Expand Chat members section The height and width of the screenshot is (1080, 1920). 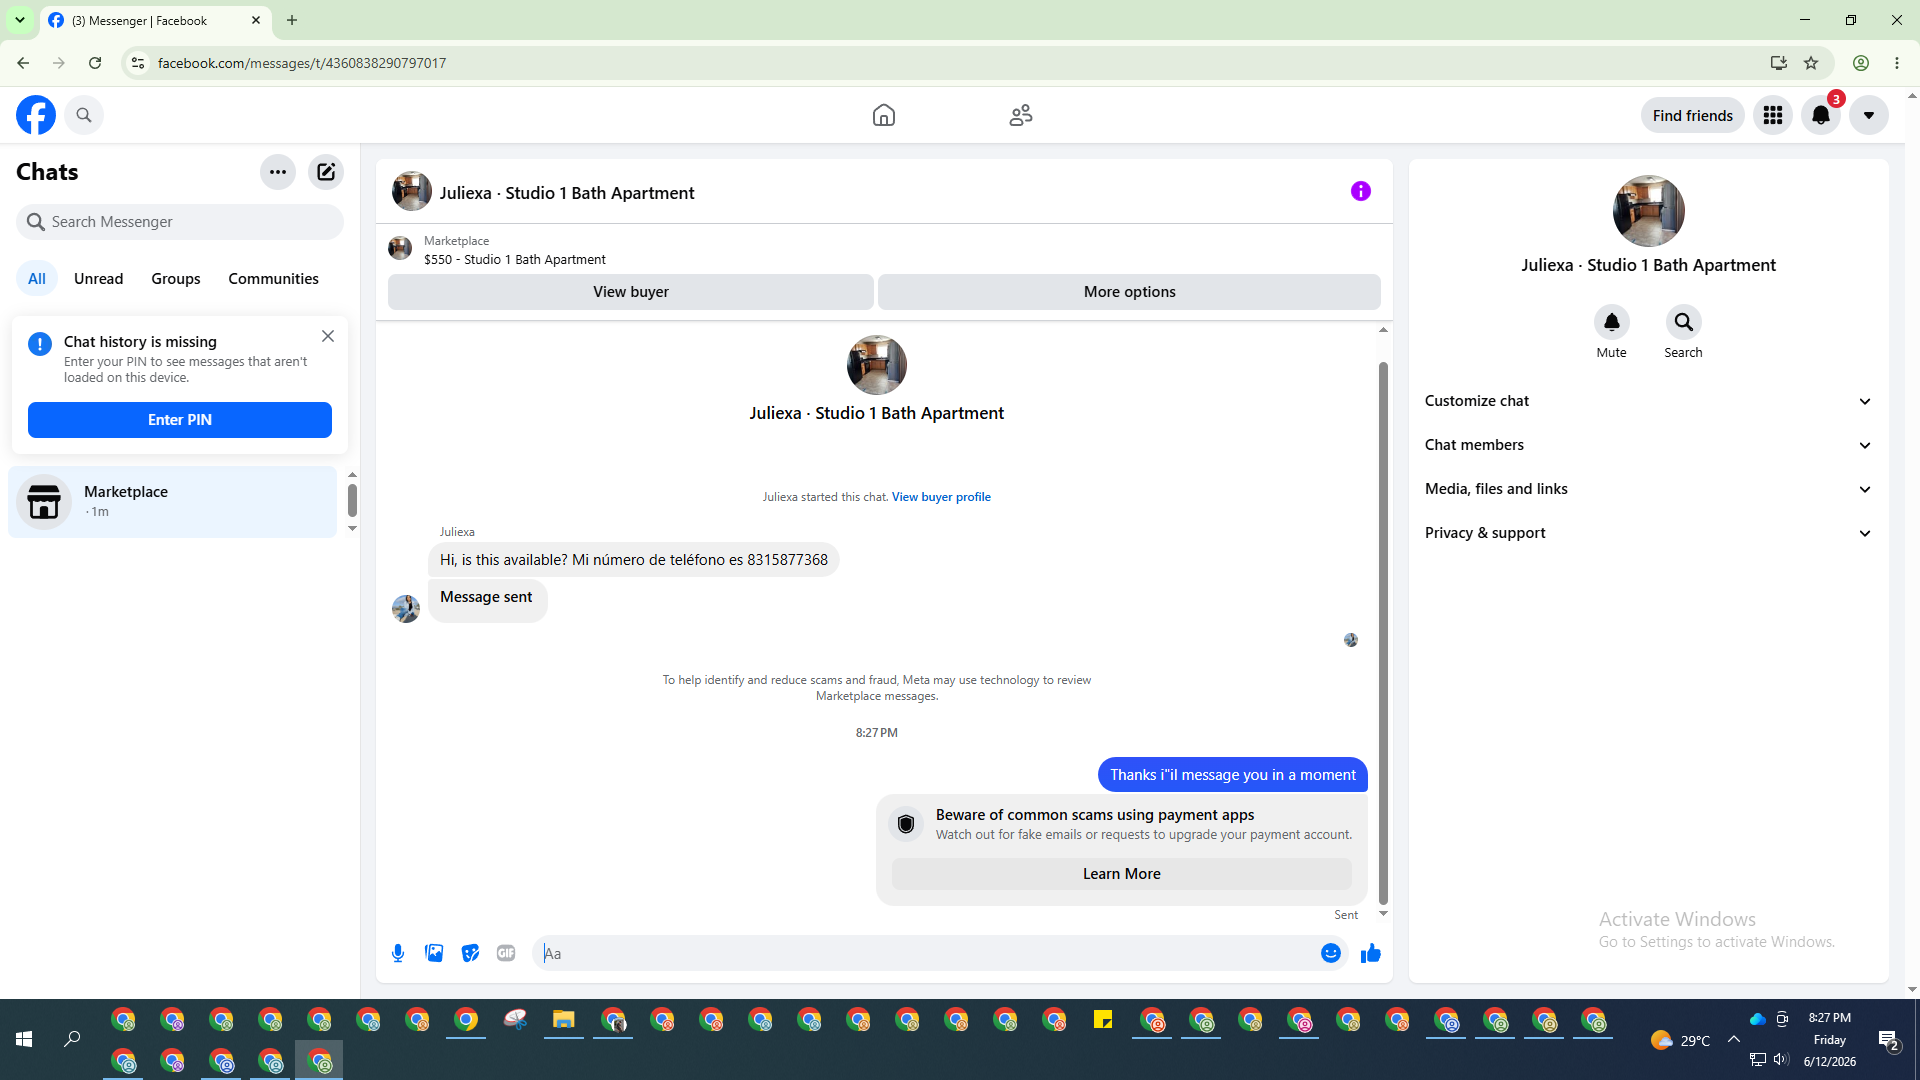click(x=1649, y=445)
